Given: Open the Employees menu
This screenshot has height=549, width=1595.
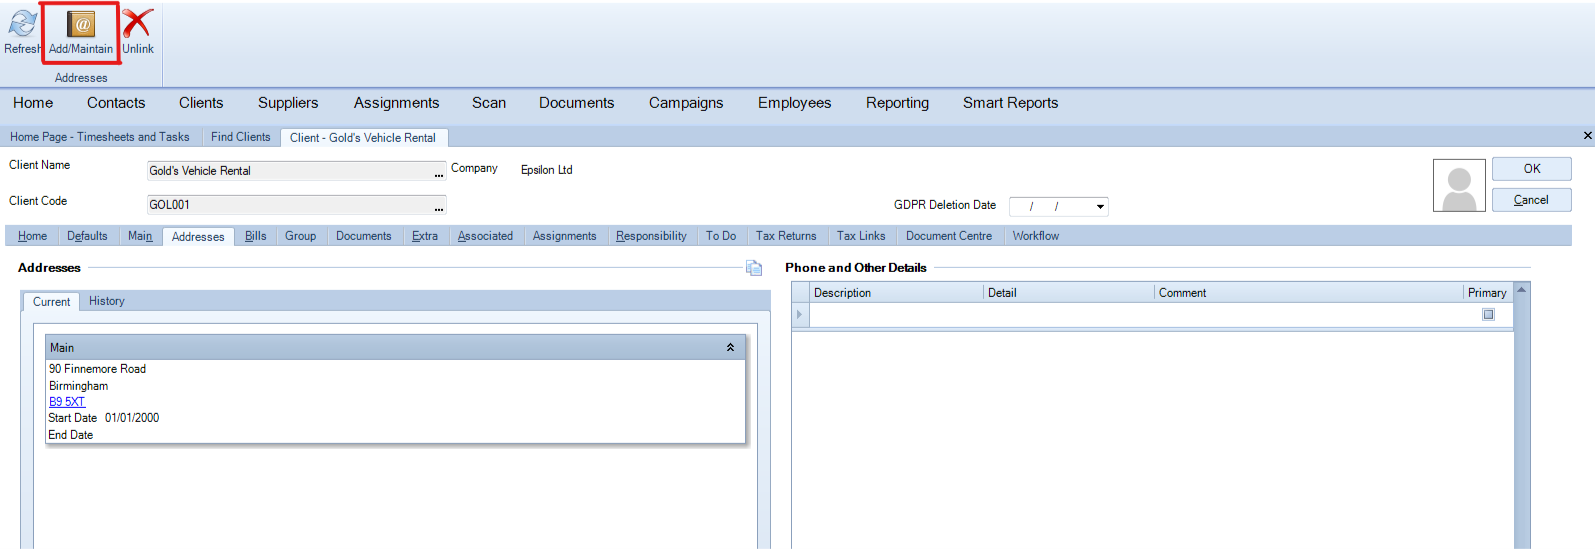Looking at the screenshot, I should click(x=794, y=103).
